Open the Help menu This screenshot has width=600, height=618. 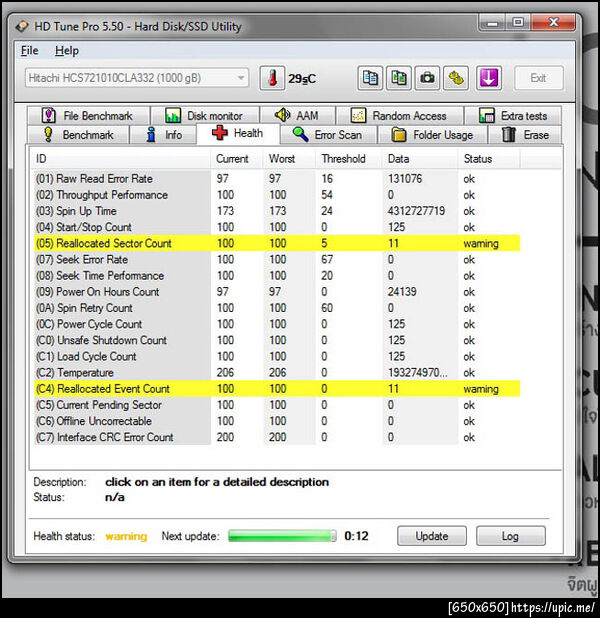67,51
